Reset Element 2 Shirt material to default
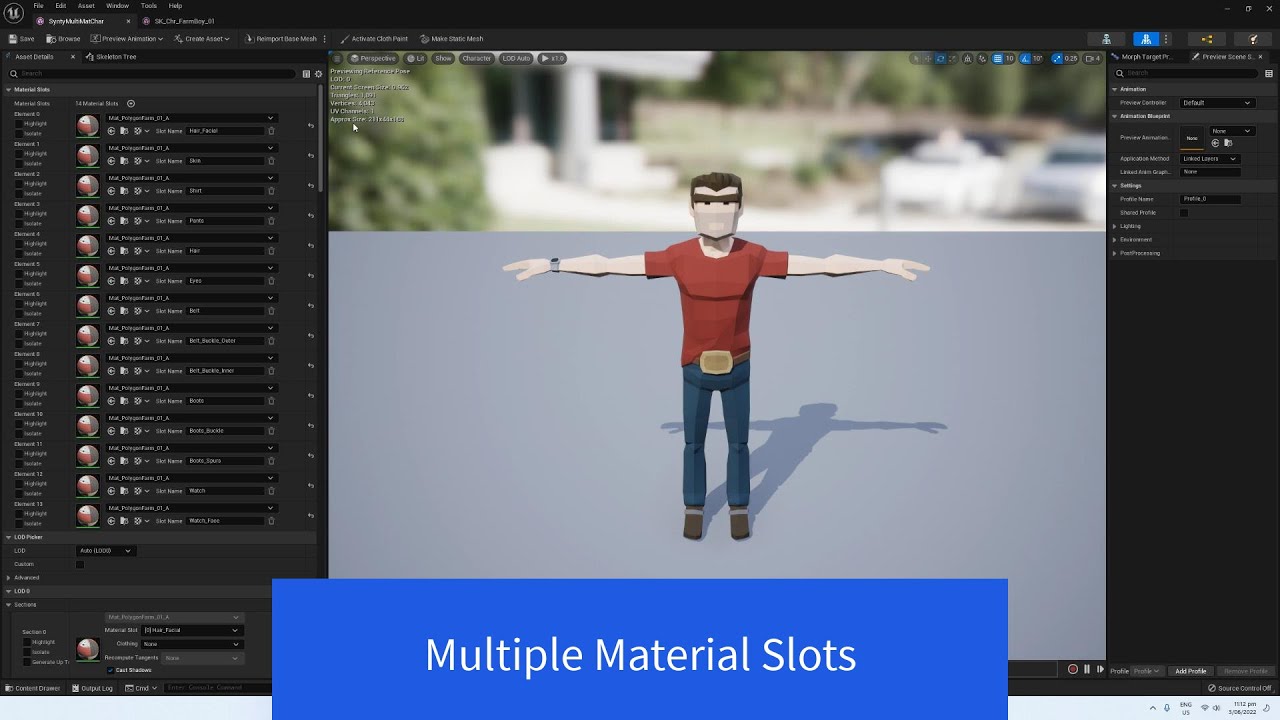This screenshot has height=720, width=1280. [x=310, y=185]
